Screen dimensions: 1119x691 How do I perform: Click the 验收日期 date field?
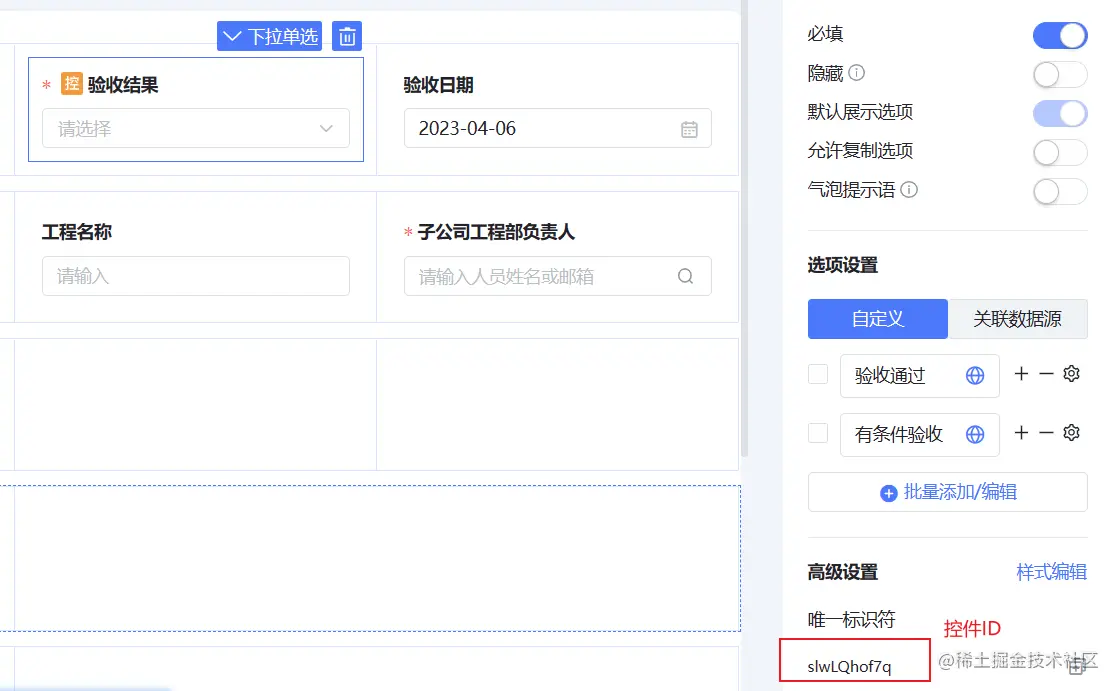click(x=557, y=128)
